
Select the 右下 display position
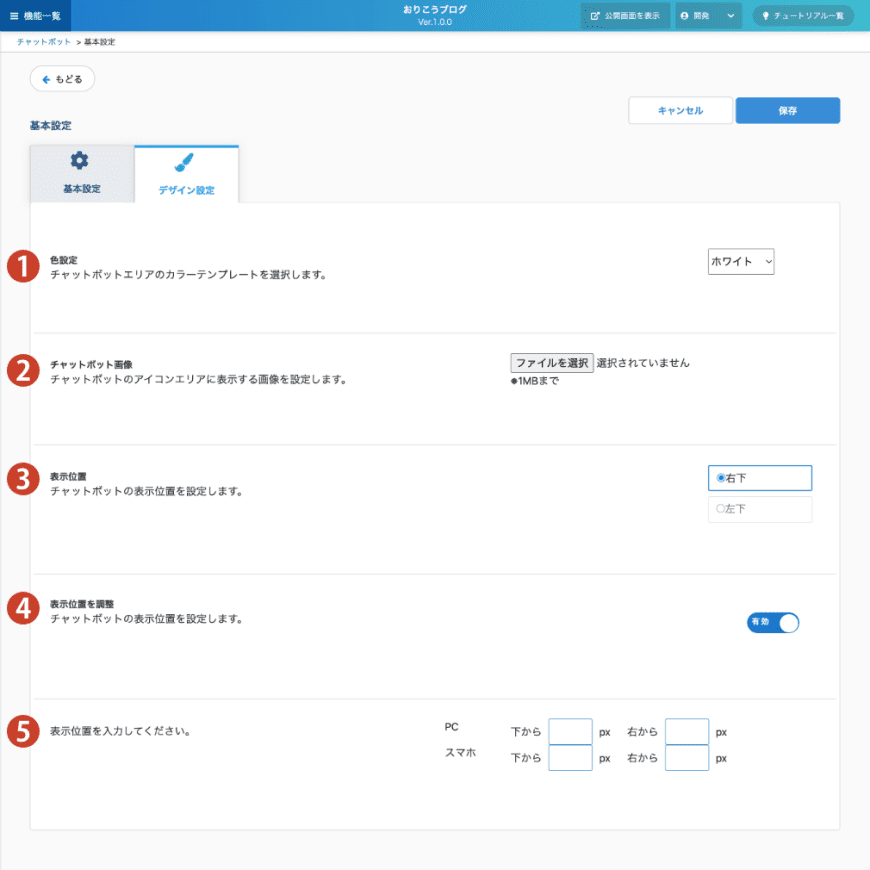[759, 478]
